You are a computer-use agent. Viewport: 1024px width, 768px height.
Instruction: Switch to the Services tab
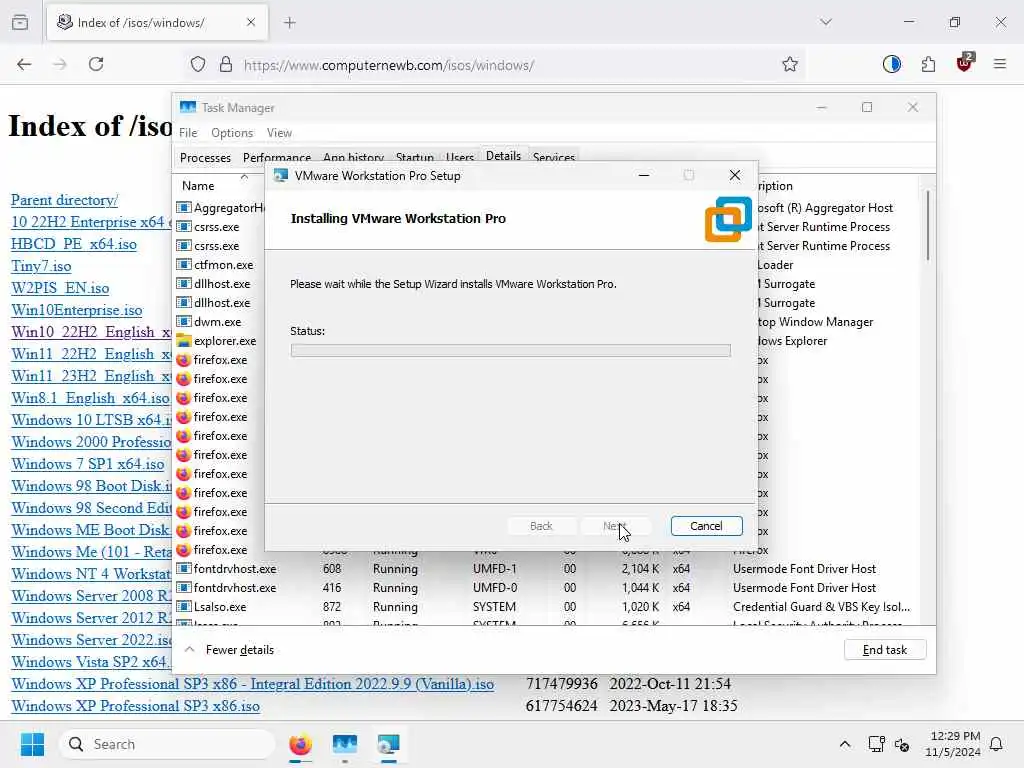(x=553, y=157)
